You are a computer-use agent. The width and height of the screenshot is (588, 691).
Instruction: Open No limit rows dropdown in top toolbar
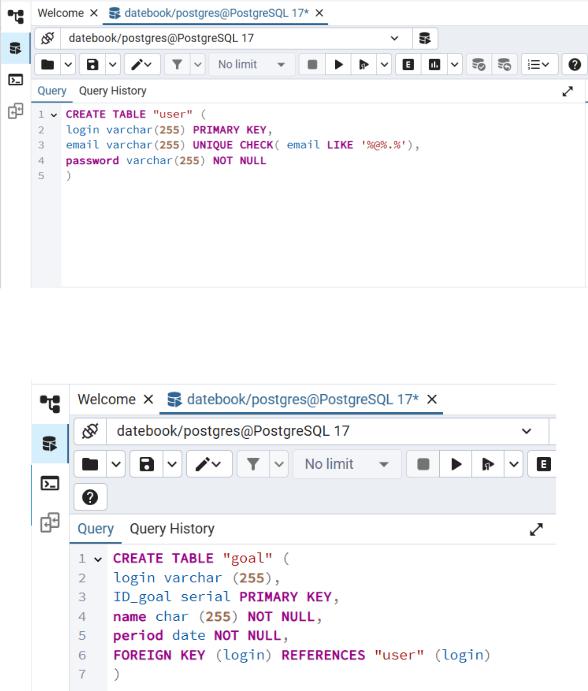[251, 65]
